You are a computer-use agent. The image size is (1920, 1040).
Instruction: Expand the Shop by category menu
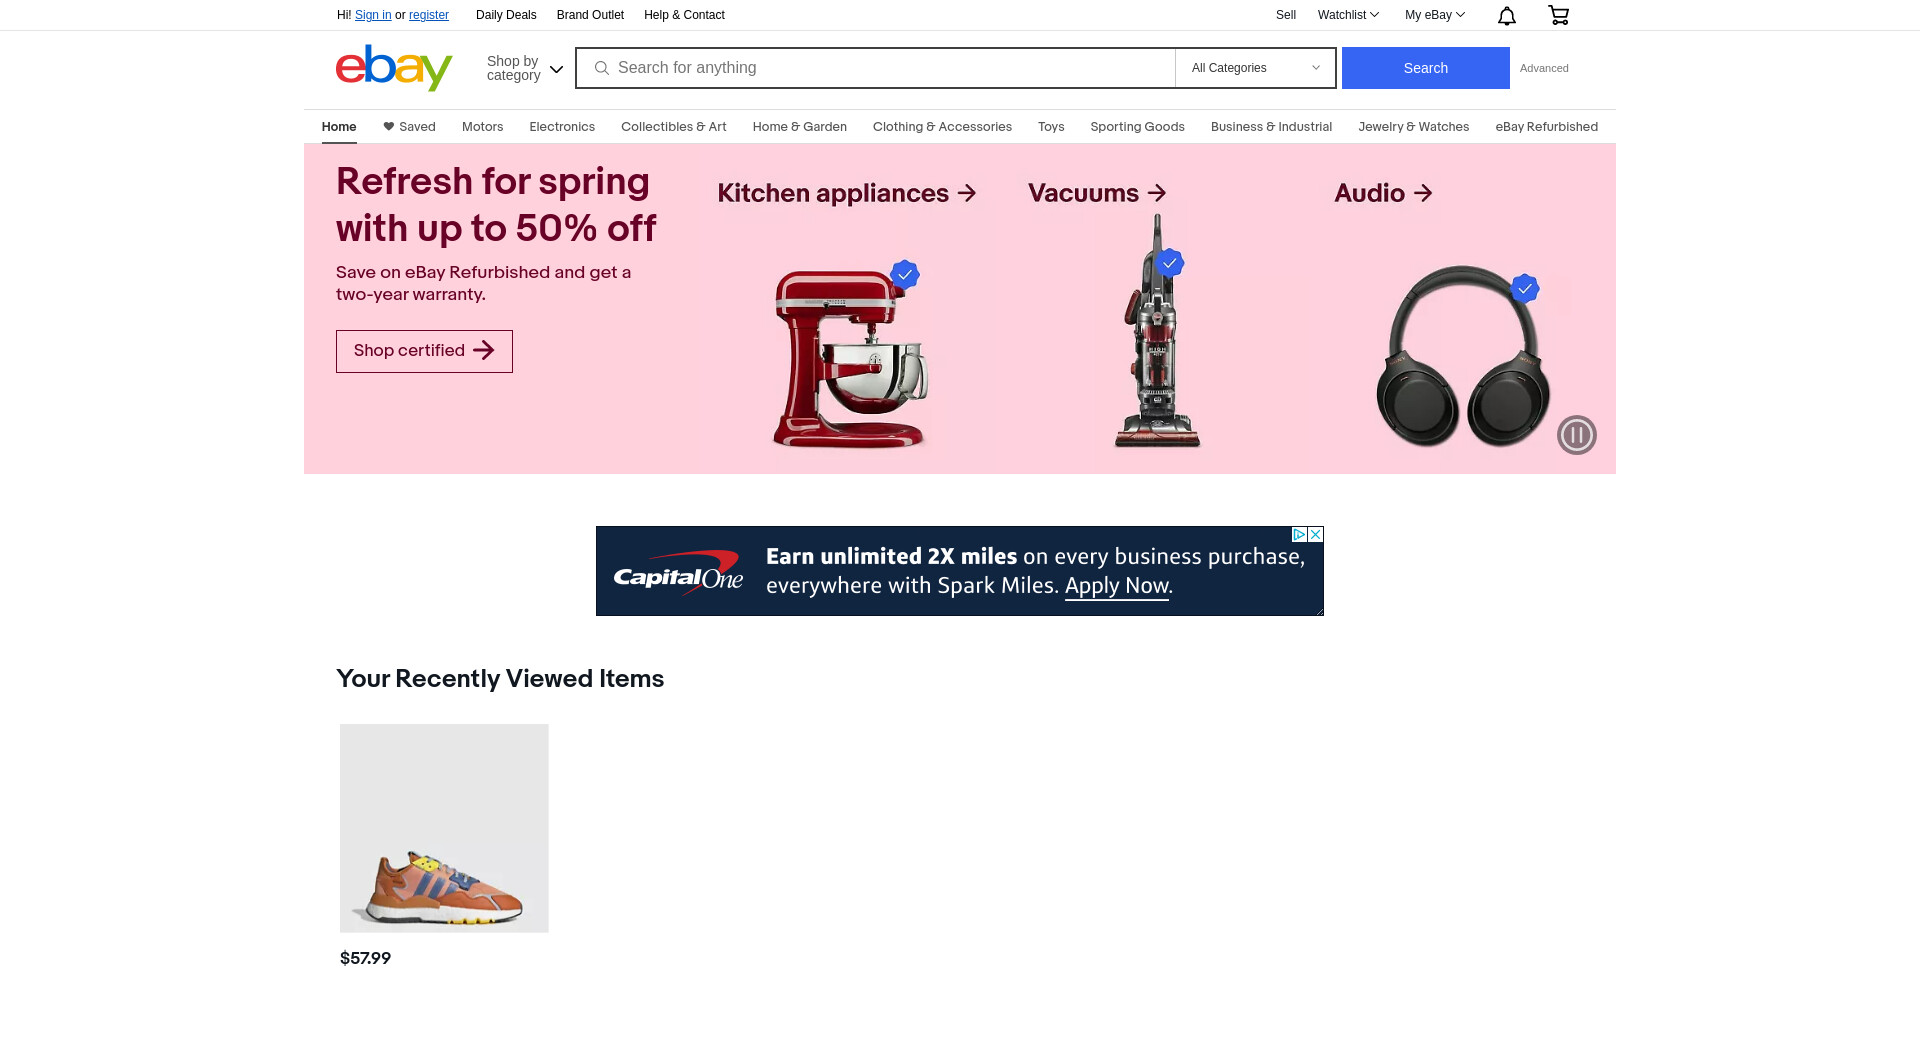pos(525,68)
